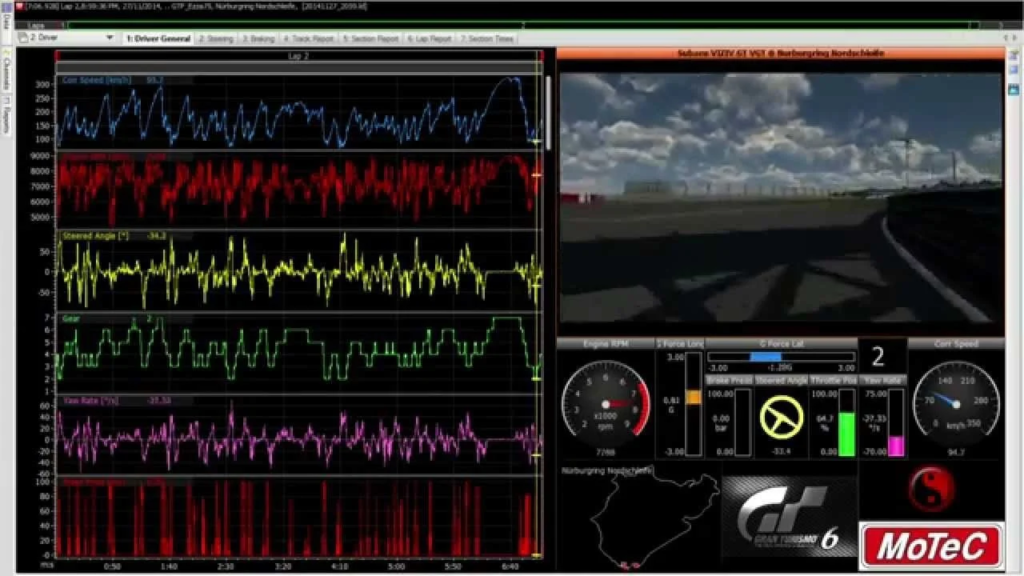Click the Lap 2 header bar

(x=298, y=56)
